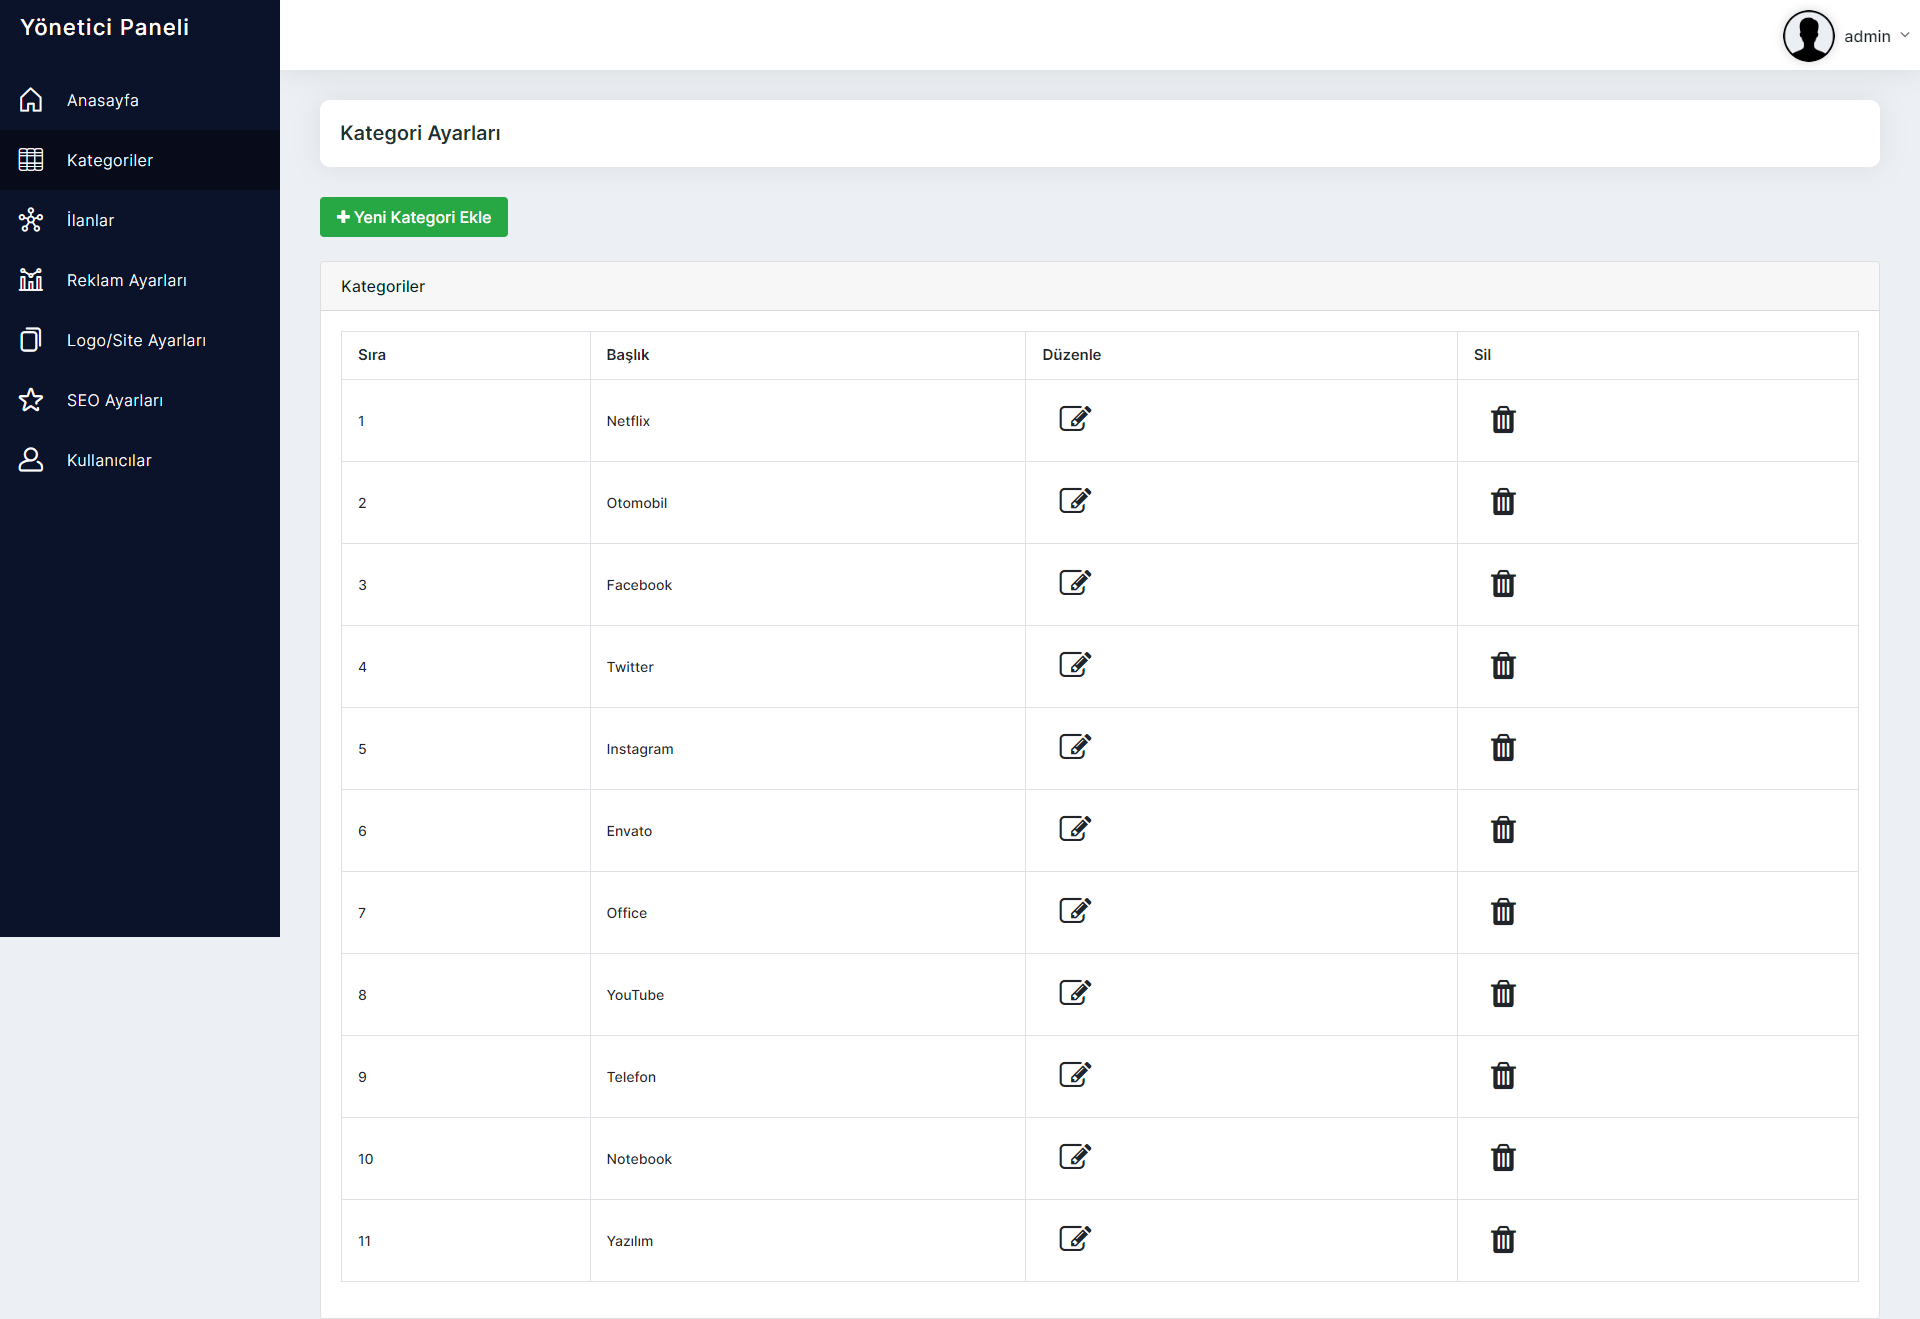Edit the Envato category
The width and height of the screenshot is (1920, 1319).
[1075, 828]
